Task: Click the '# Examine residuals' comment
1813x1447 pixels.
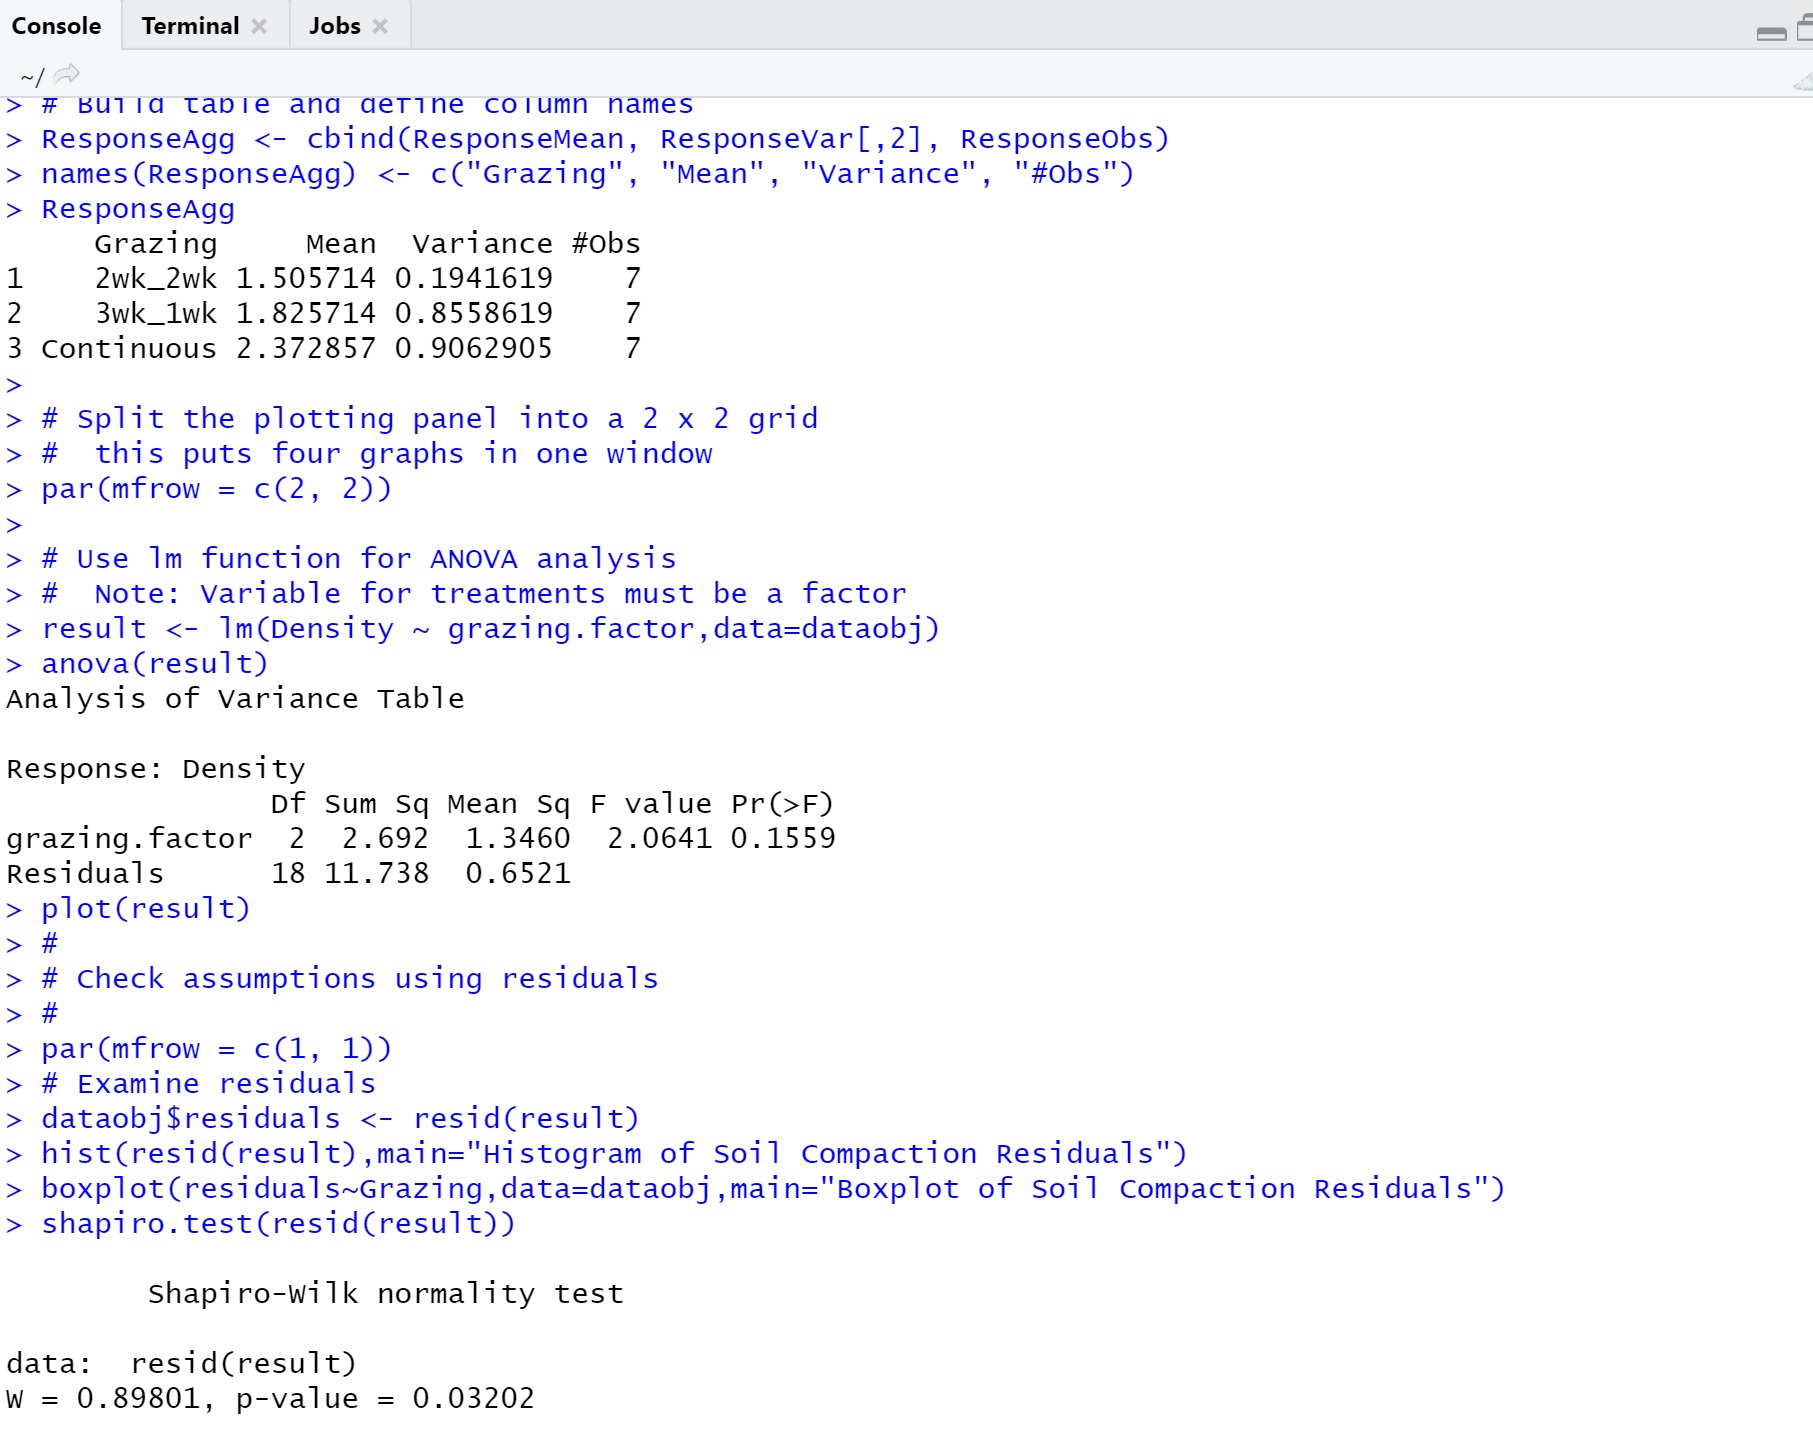Action: (x=208, y=1084)
